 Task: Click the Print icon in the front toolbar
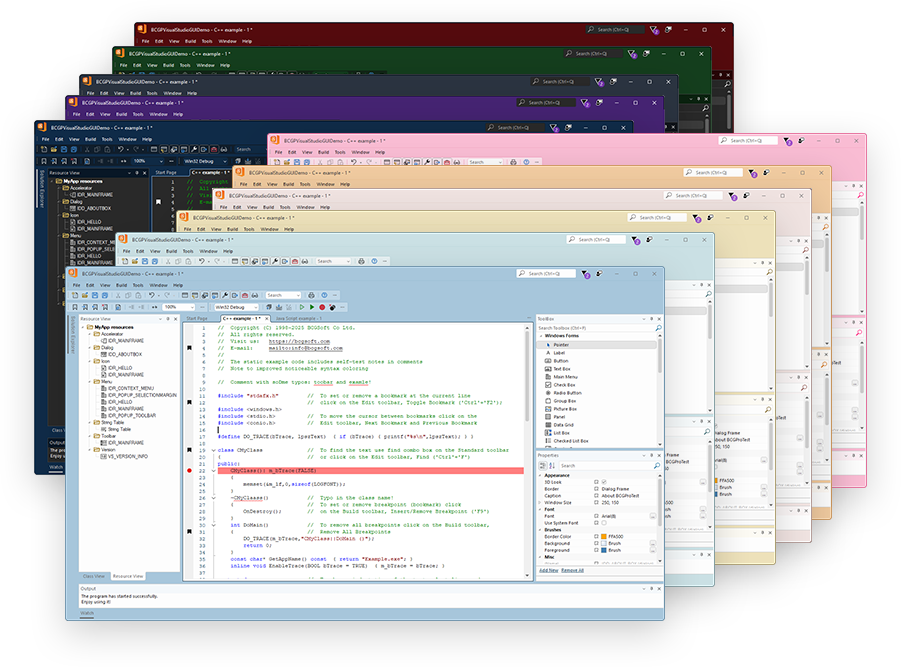(311, 295)
